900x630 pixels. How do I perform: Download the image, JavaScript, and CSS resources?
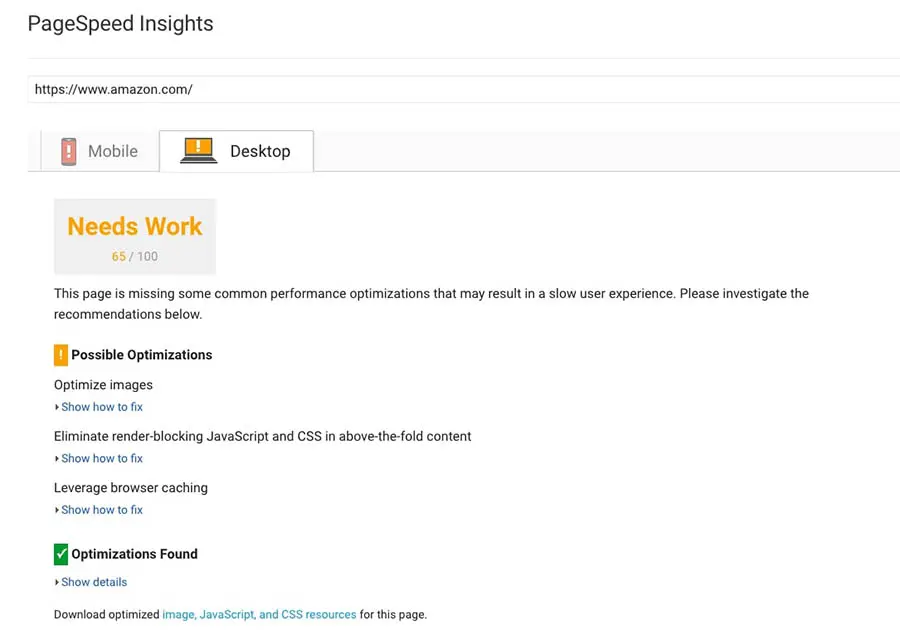(259, 614)
